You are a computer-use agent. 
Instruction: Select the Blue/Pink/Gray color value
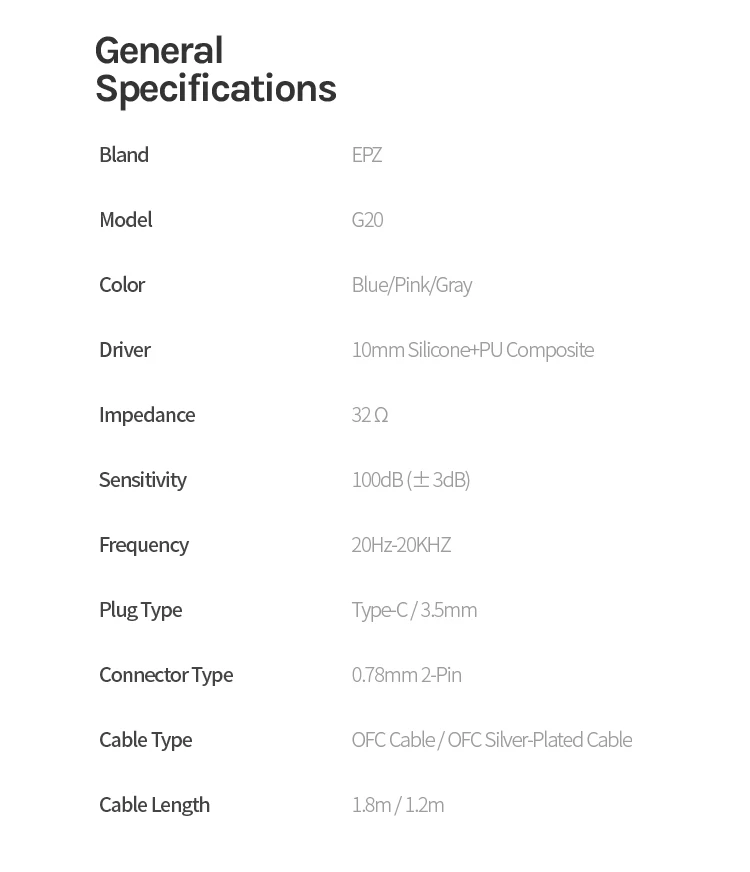click(x=411, y=285)
